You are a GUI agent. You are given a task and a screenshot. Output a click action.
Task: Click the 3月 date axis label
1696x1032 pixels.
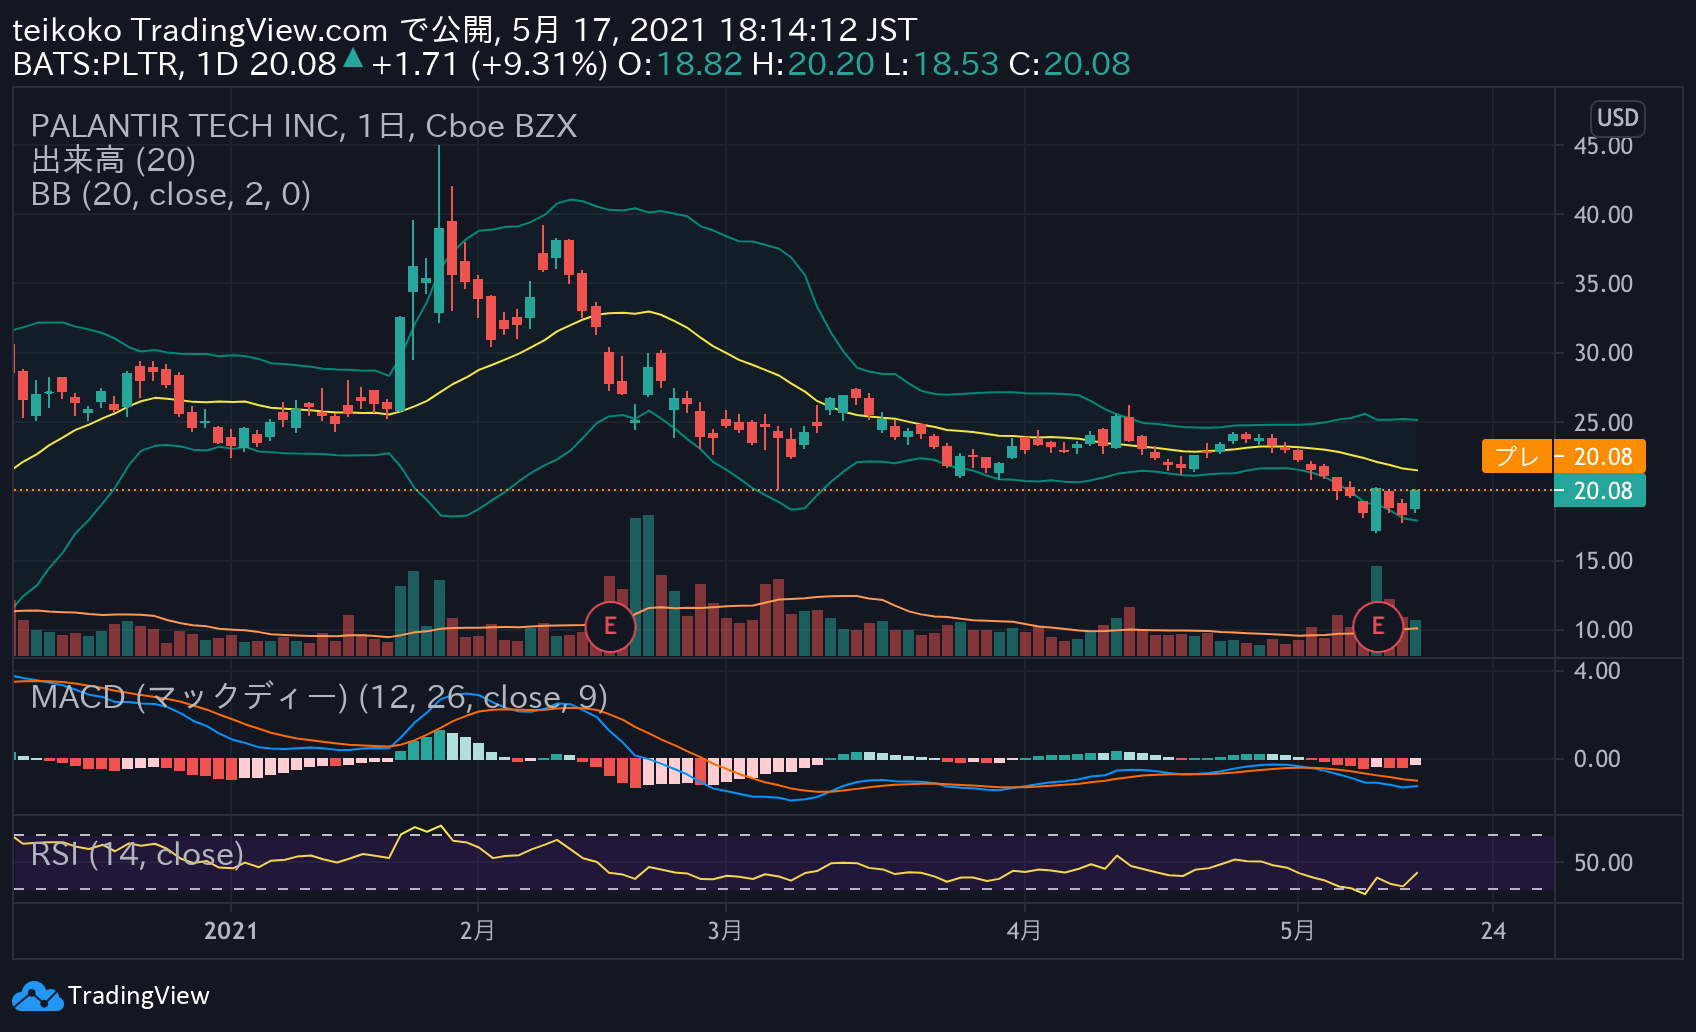725,931
